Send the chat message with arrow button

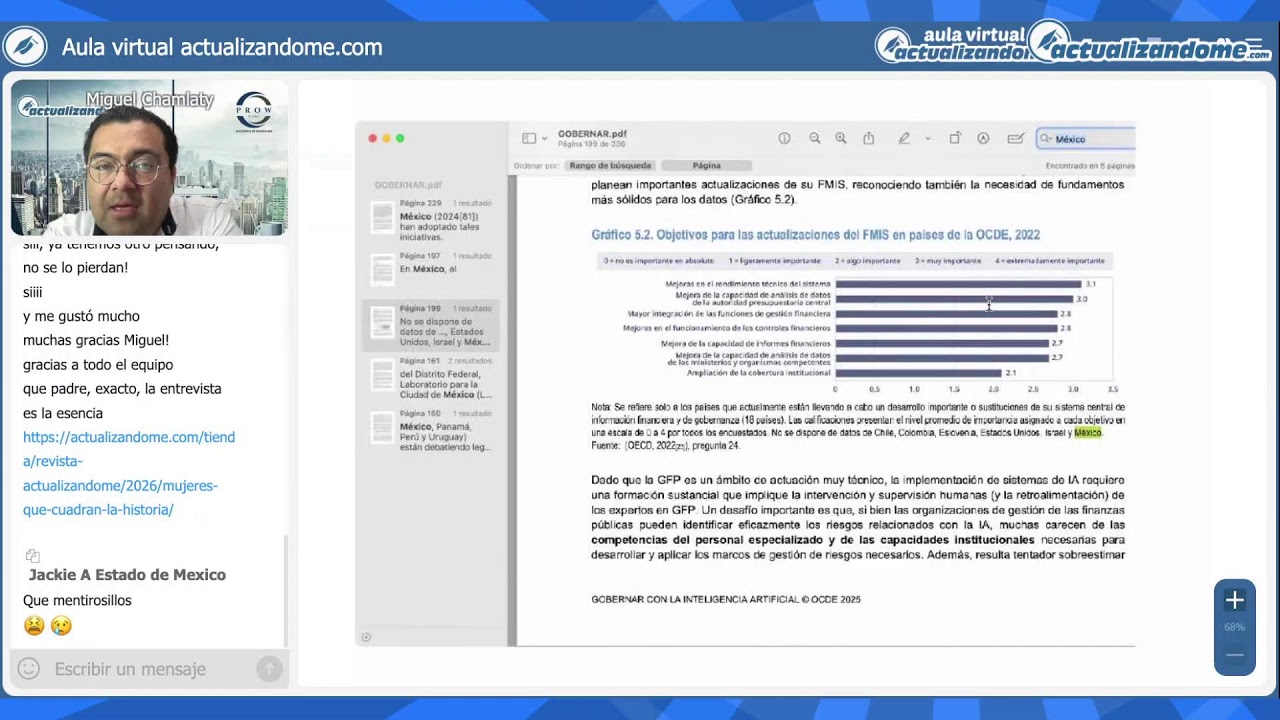point(269,669)
